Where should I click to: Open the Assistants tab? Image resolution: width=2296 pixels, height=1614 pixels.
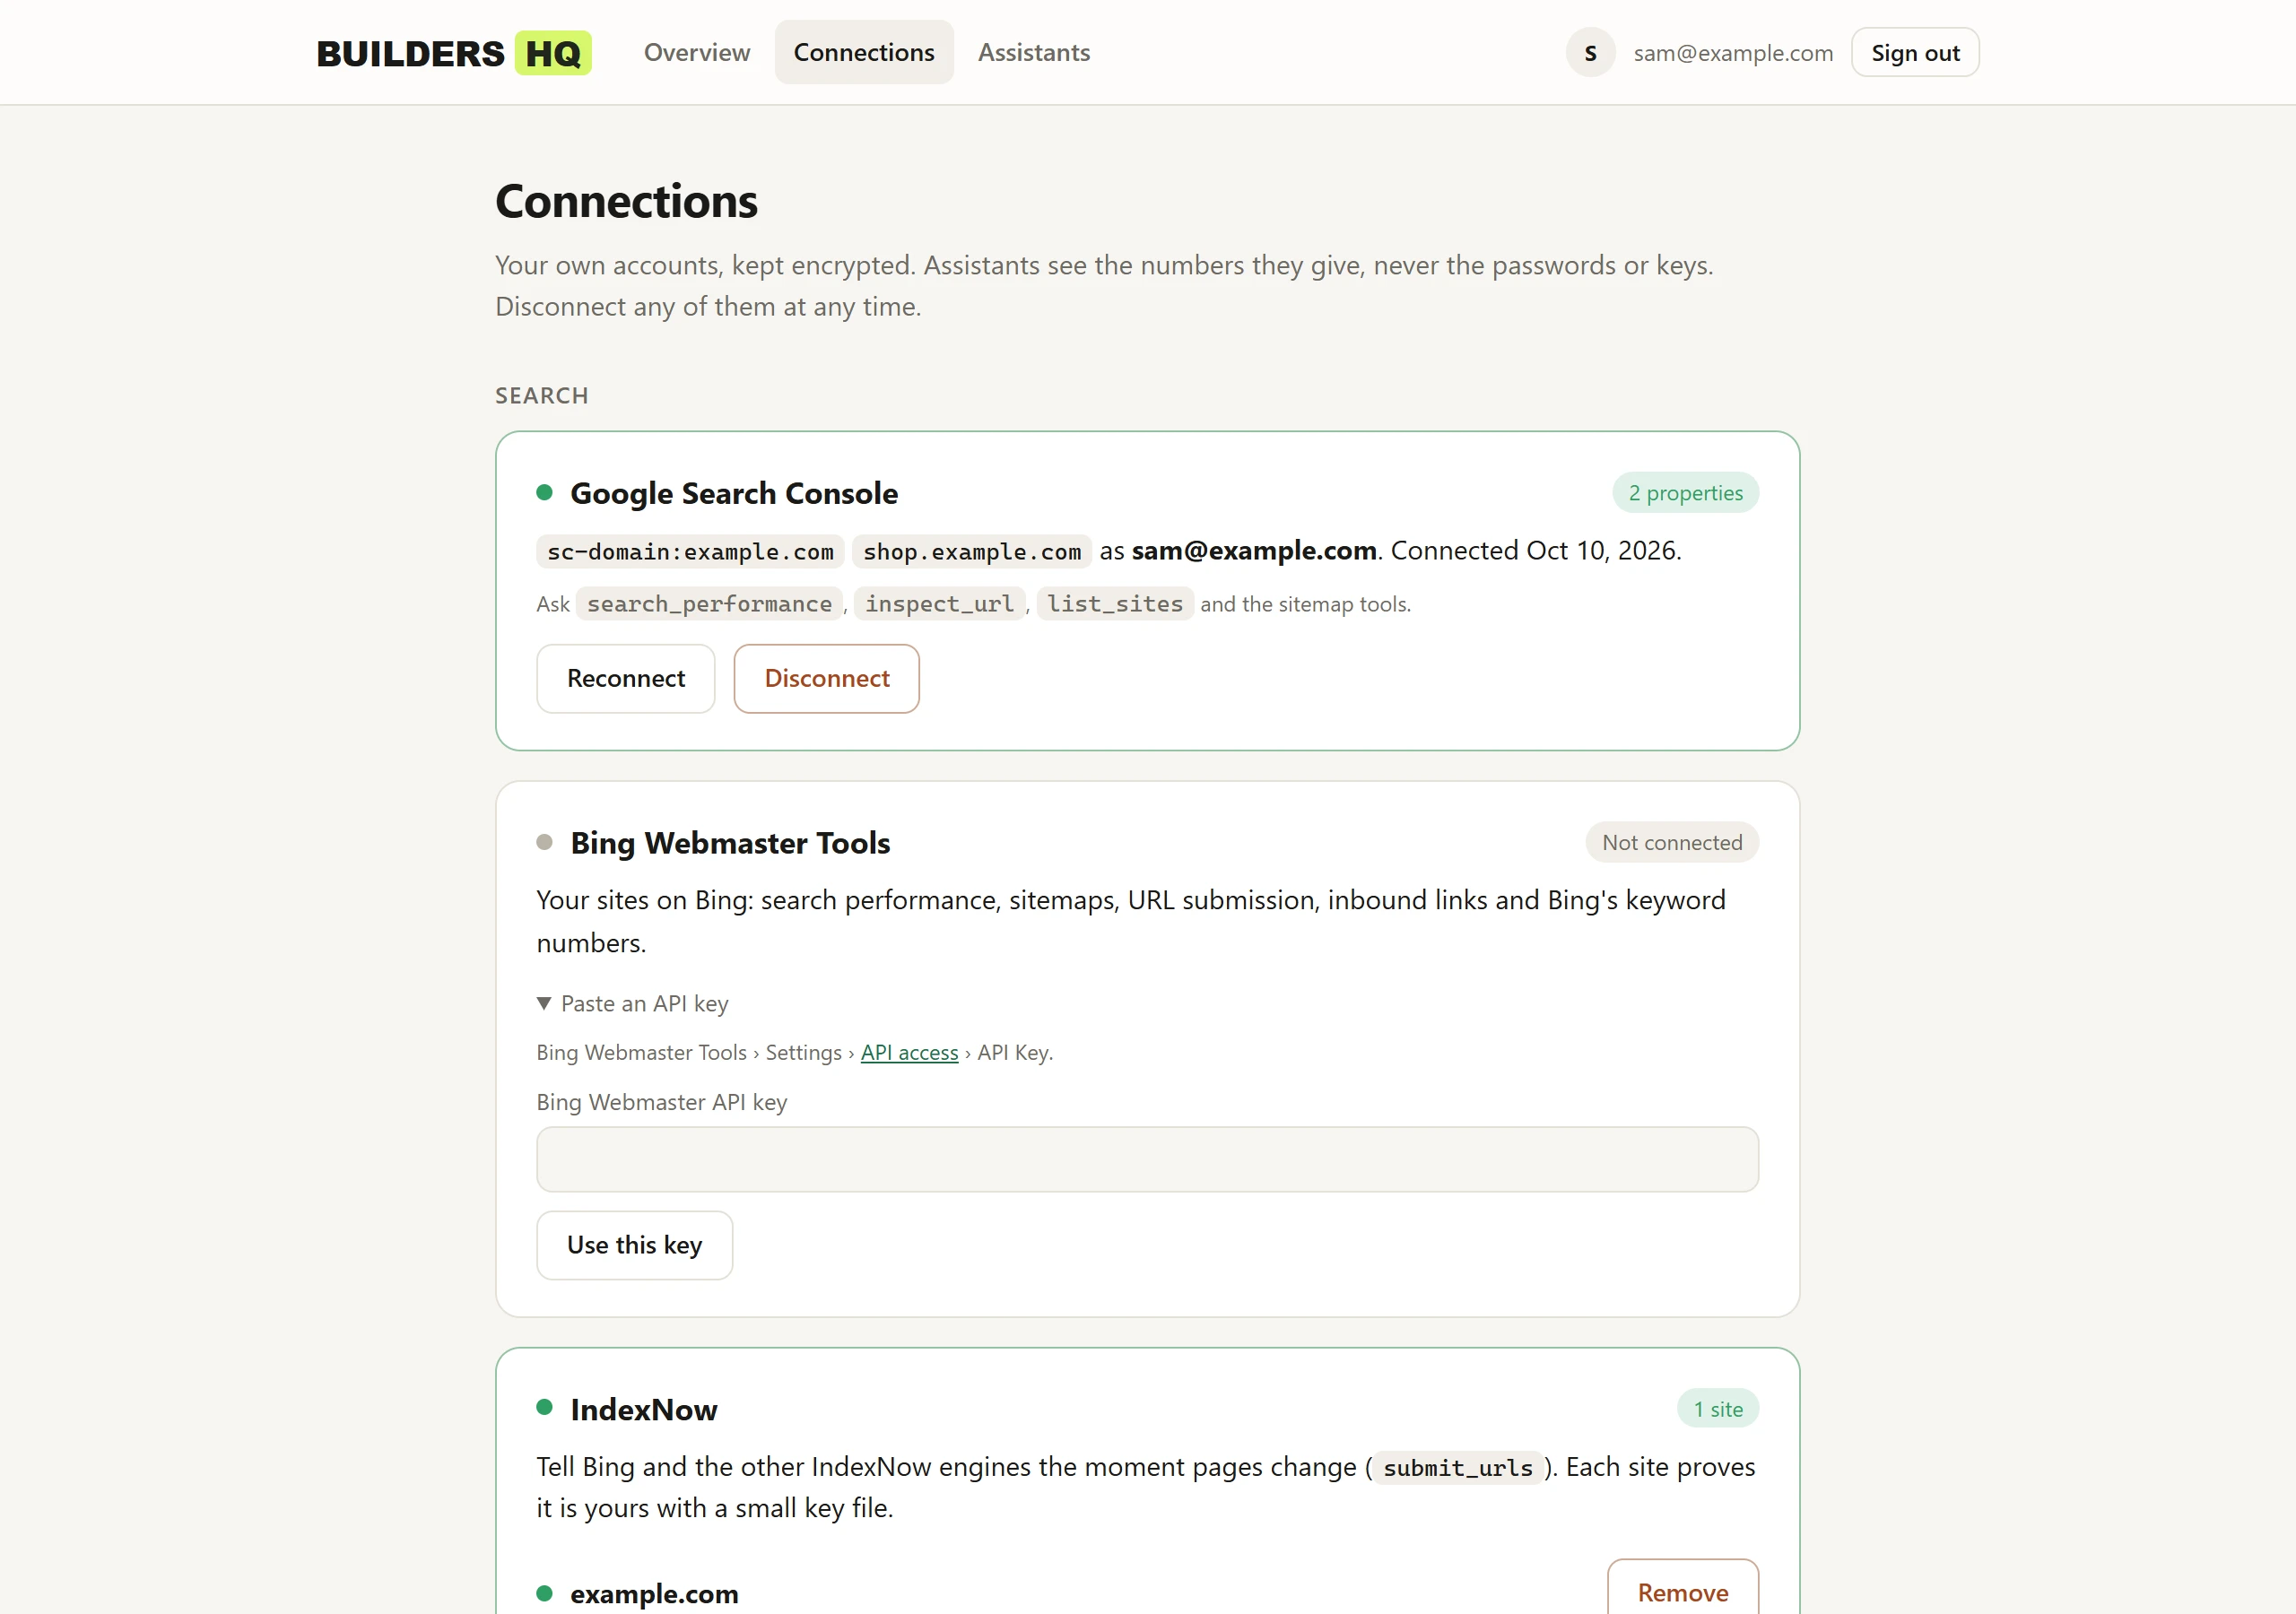pyautogui.click(x=1034, y=52)
